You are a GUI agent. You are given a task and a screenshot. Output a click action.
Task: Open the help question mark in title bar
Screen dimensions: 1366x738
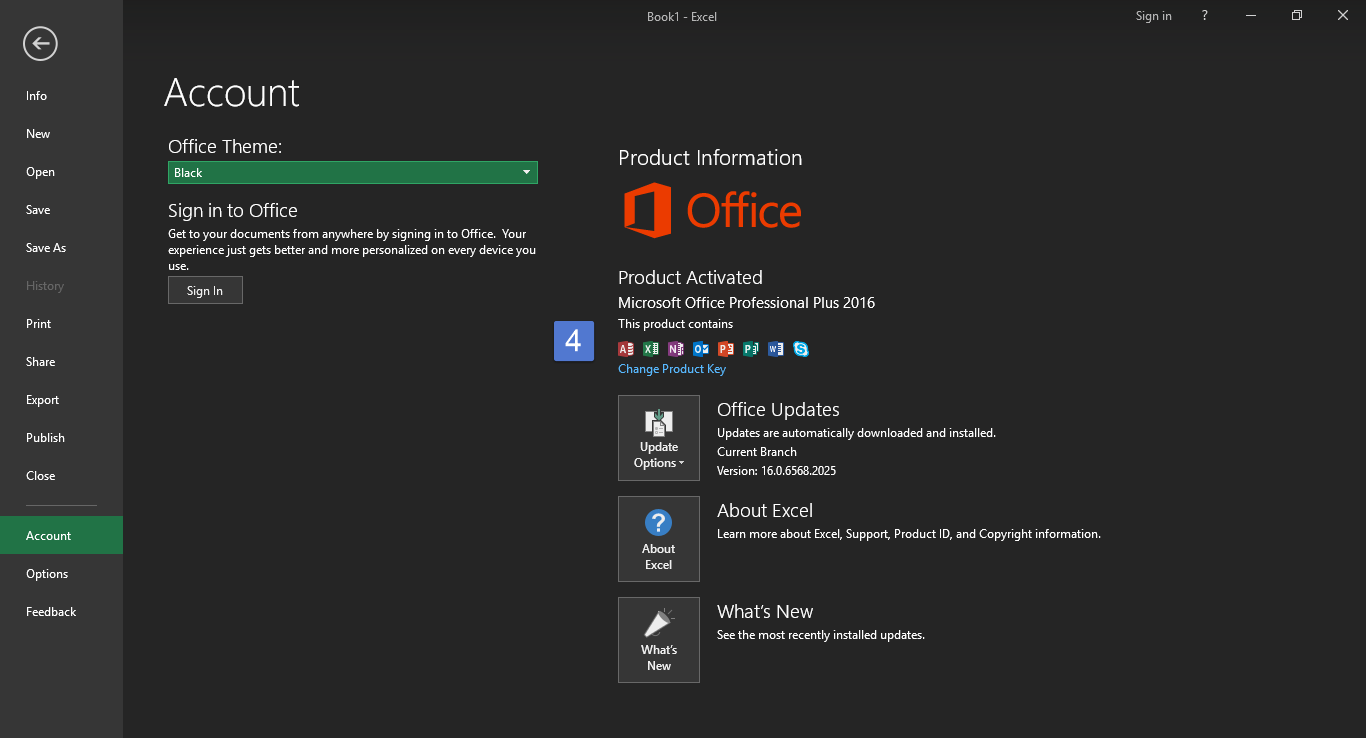tap(1205, 16)
